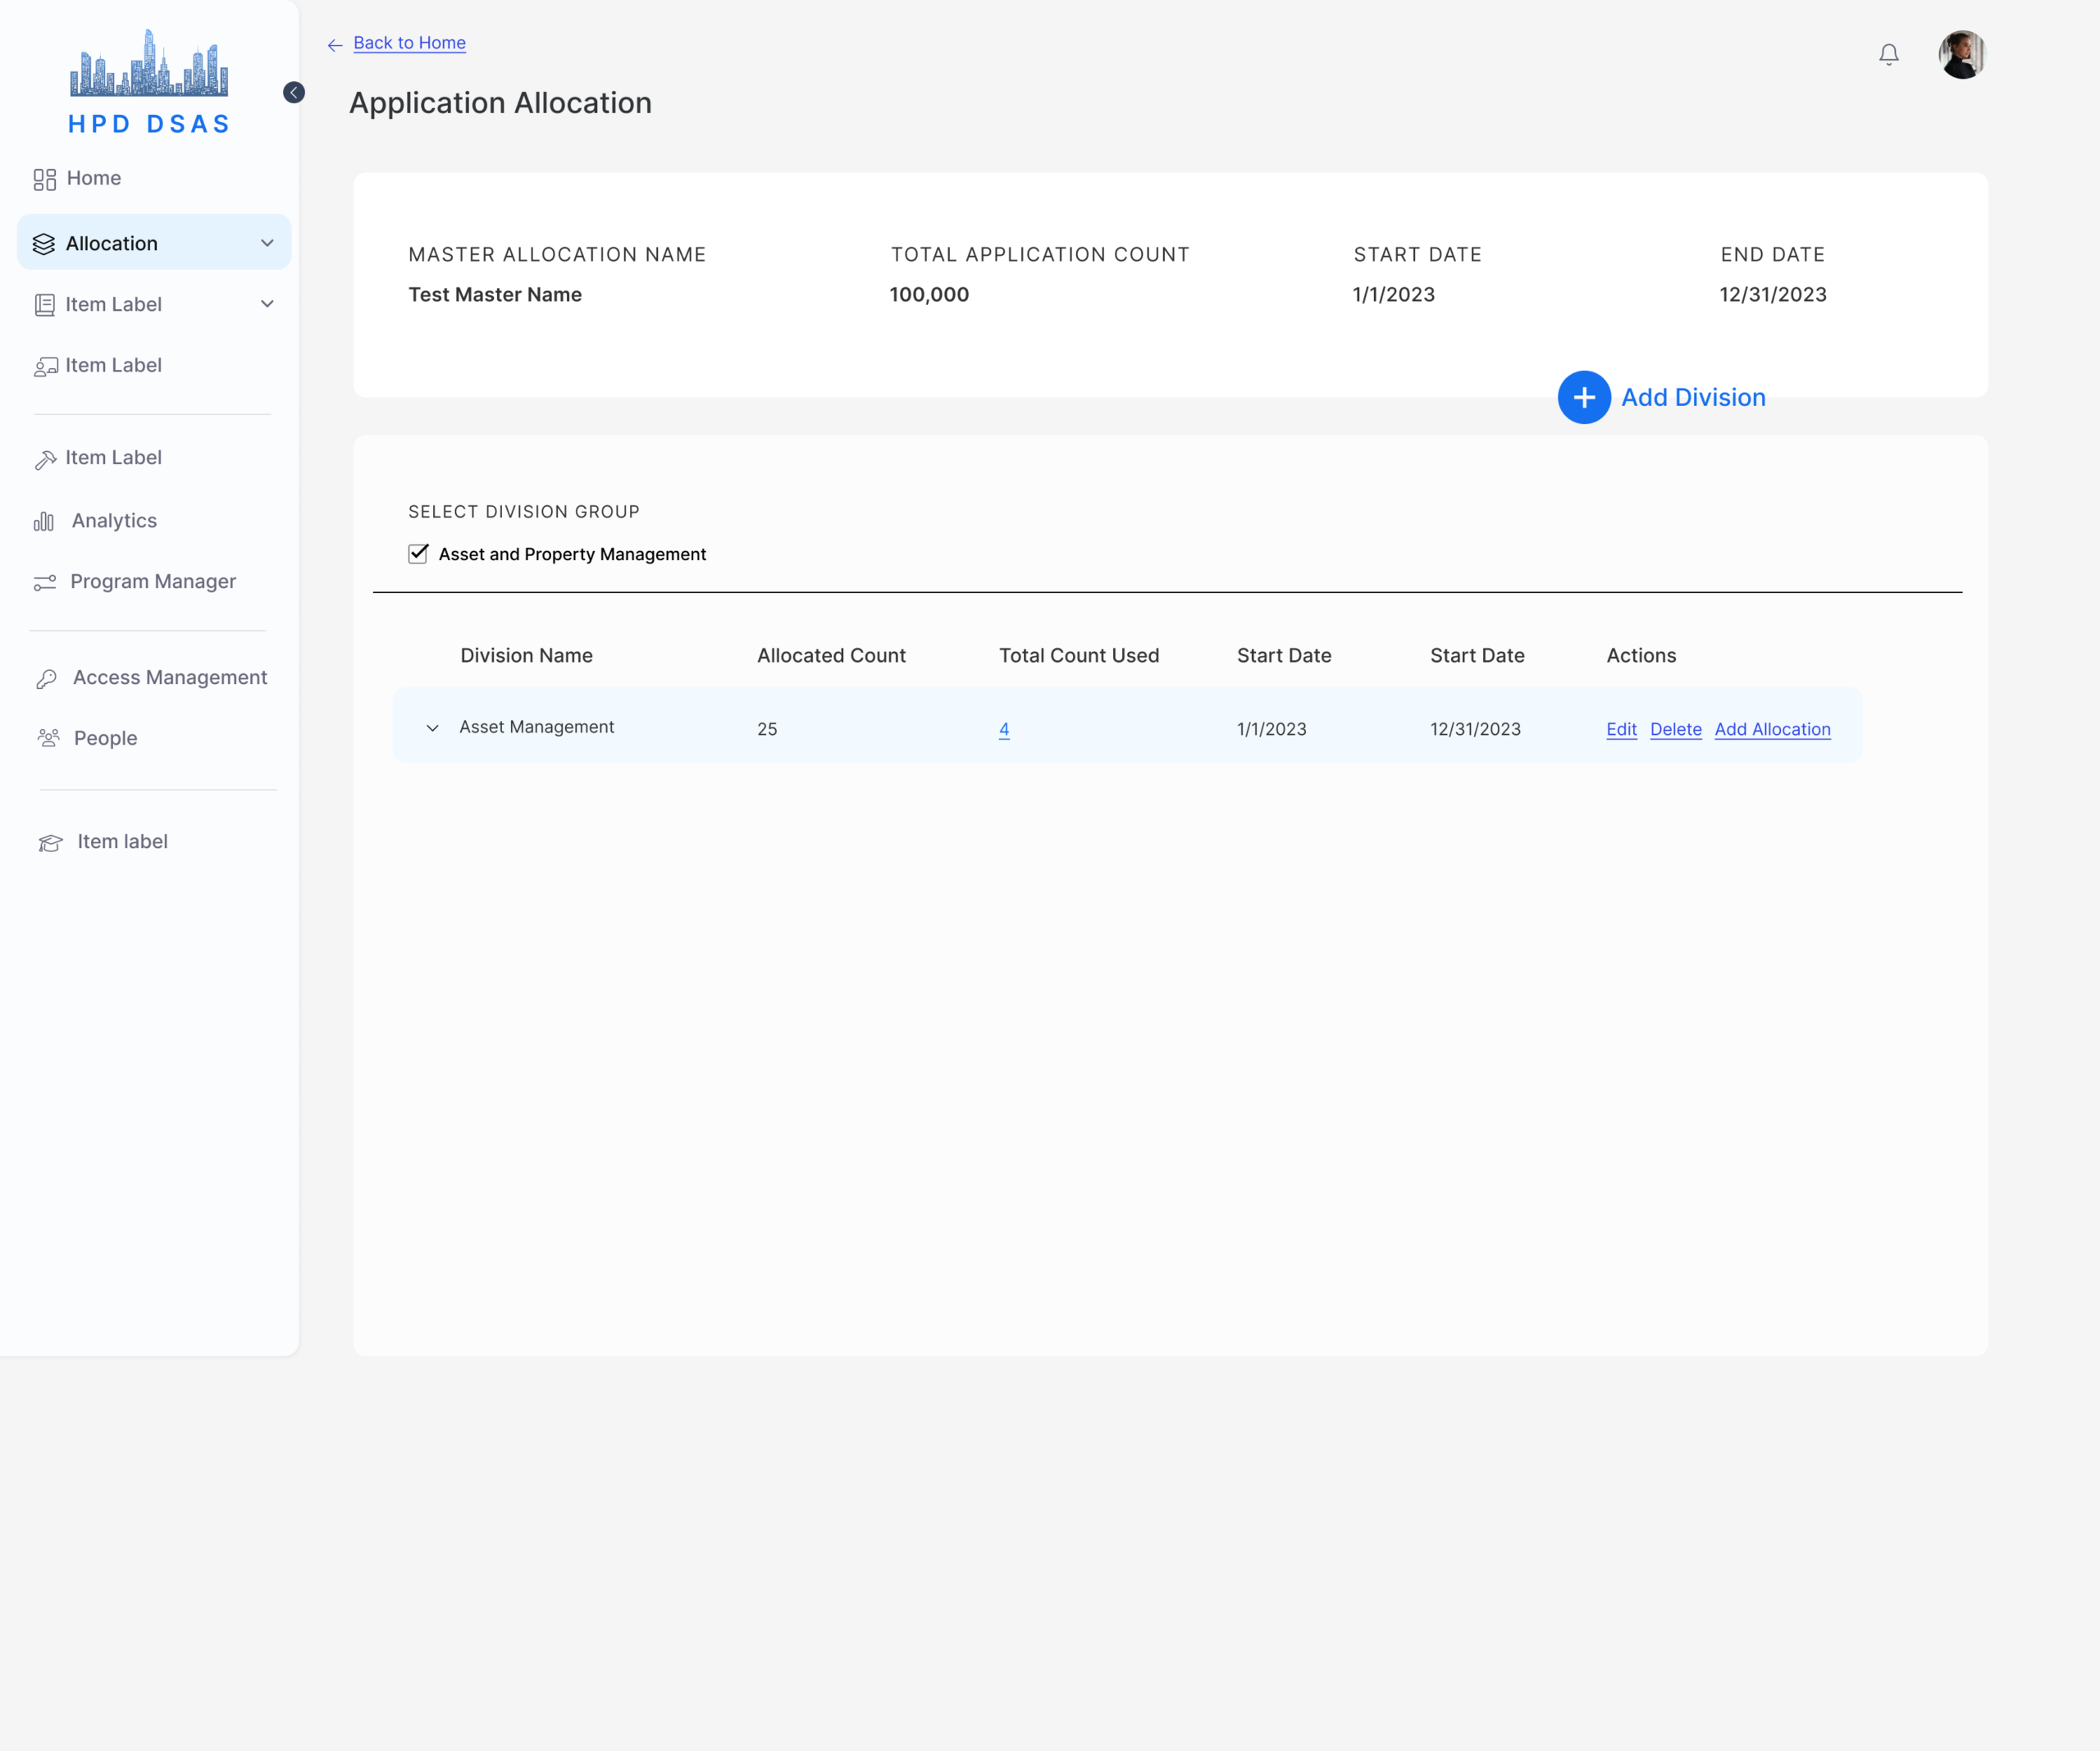Collapse the sidebar with the arrow button

click(293, 93)
